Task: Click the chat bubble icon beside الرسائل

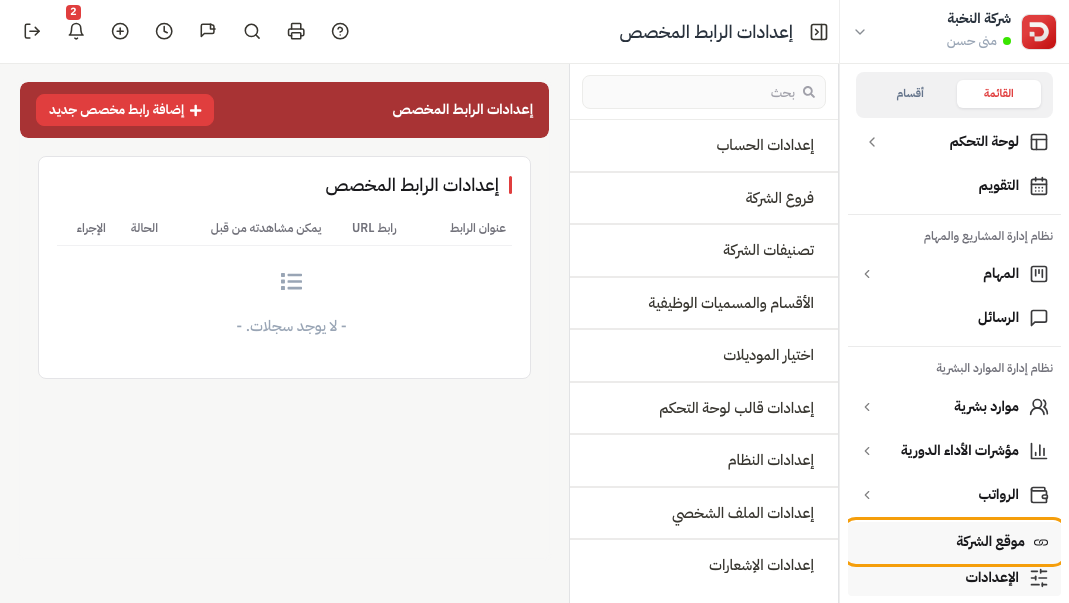Action: point(1038,318)
